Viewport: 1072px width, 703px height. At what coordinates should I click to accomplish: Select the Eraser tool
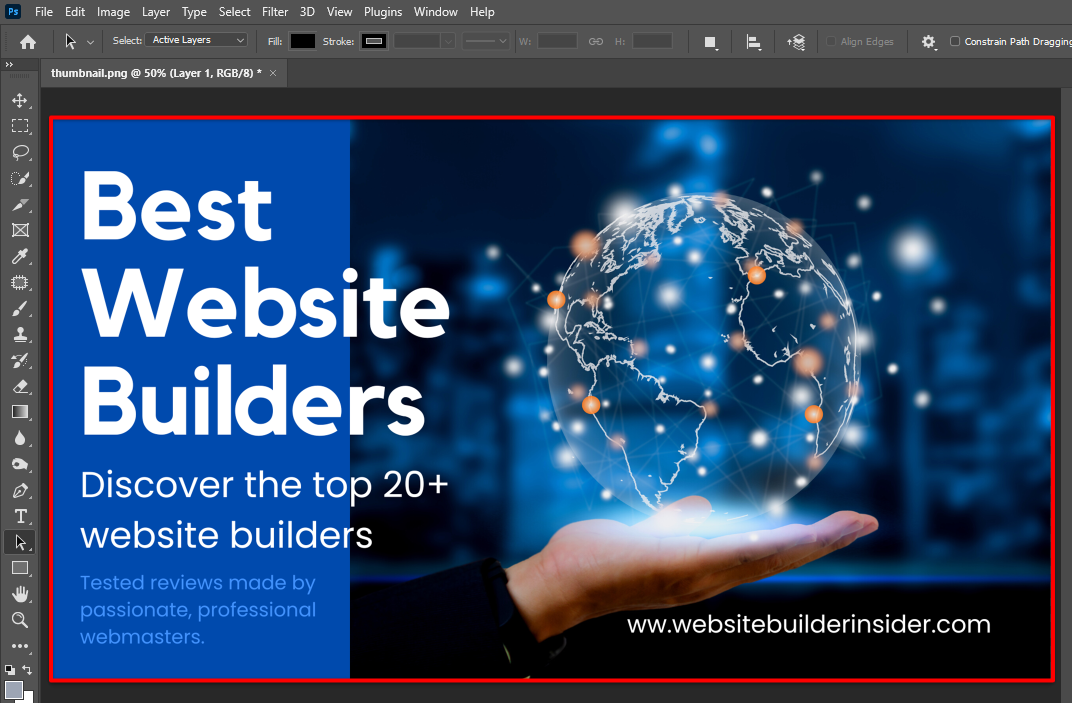[x=20, y=386]
